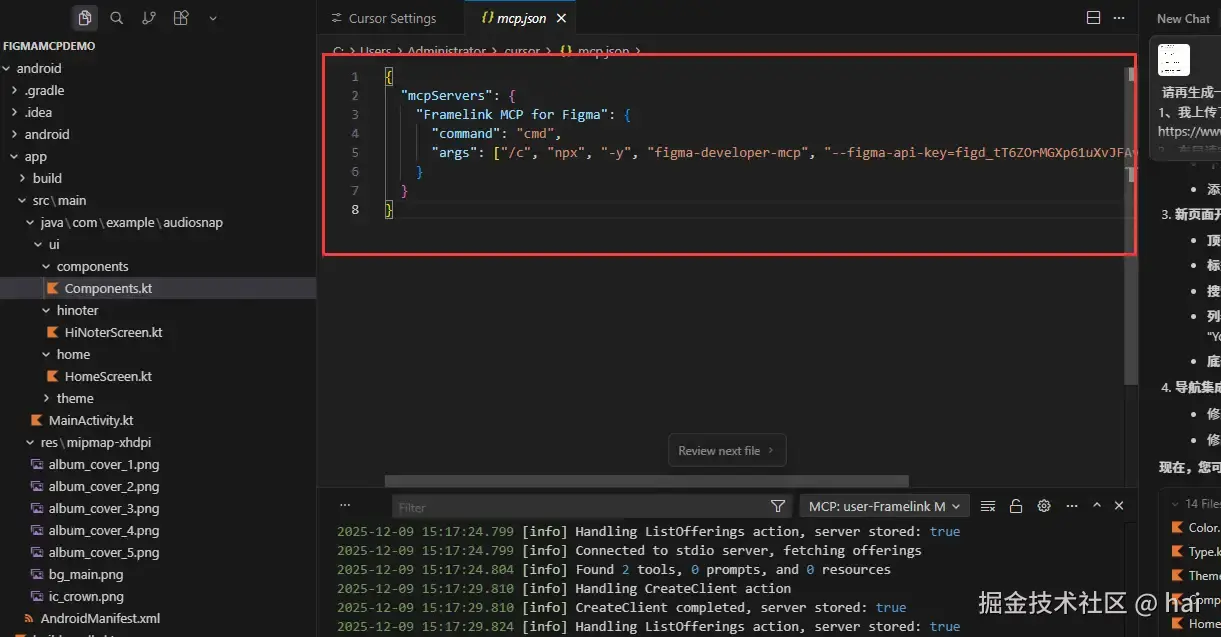Image resolution: width=1221 pixels, height=637 pixels.
Task: Open album_cover_1.png
Action: point(104,464)
